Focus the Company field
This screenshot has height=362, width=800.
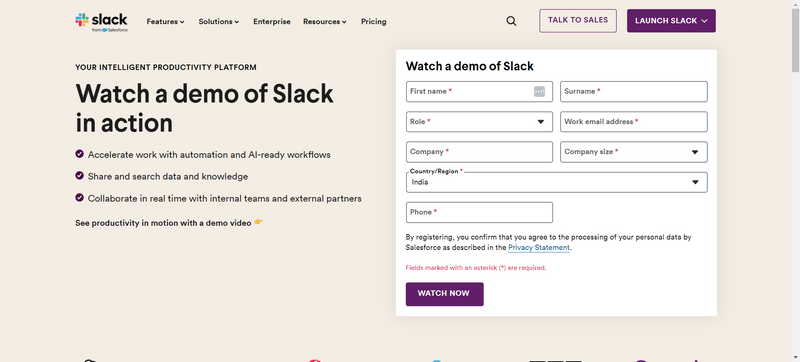[479, 152]
